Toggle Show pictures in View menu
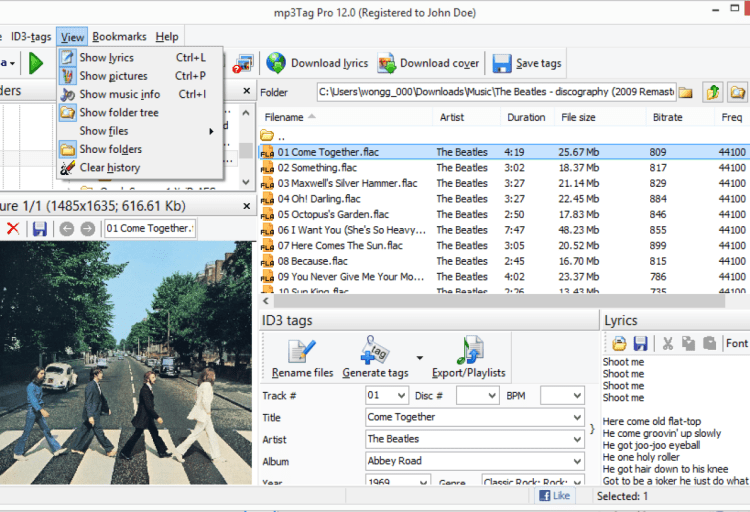Image resolution: width=750 pixels, height=512 pixels. tap(113, 76)
